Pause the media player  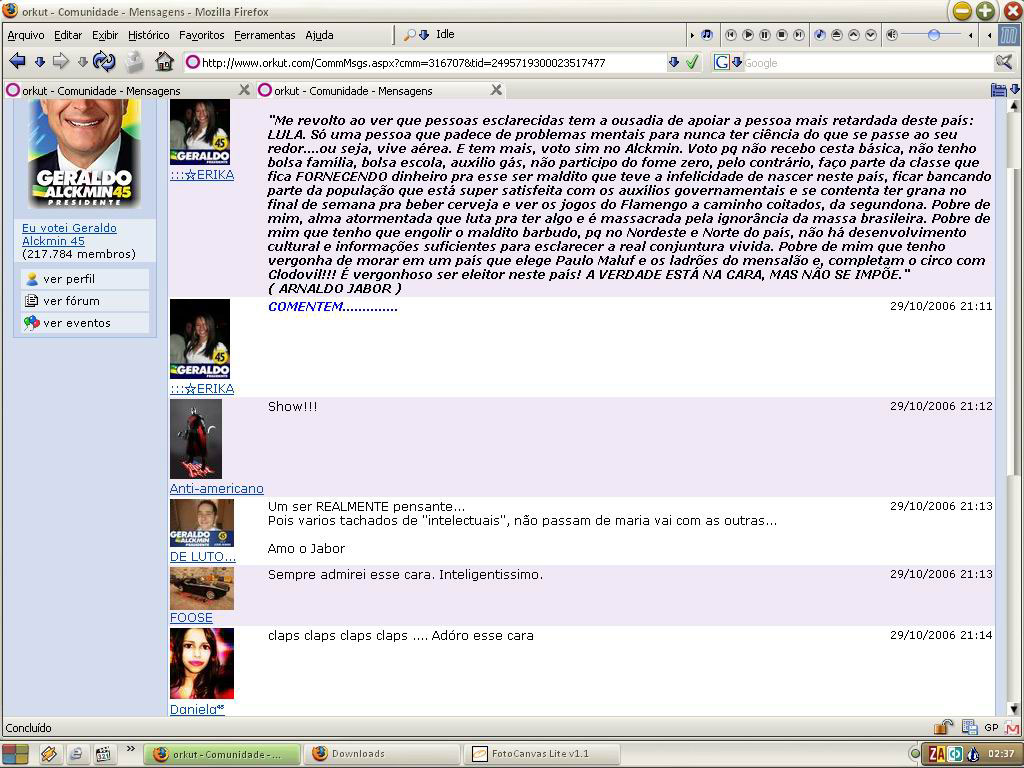[x=765, y=35]
